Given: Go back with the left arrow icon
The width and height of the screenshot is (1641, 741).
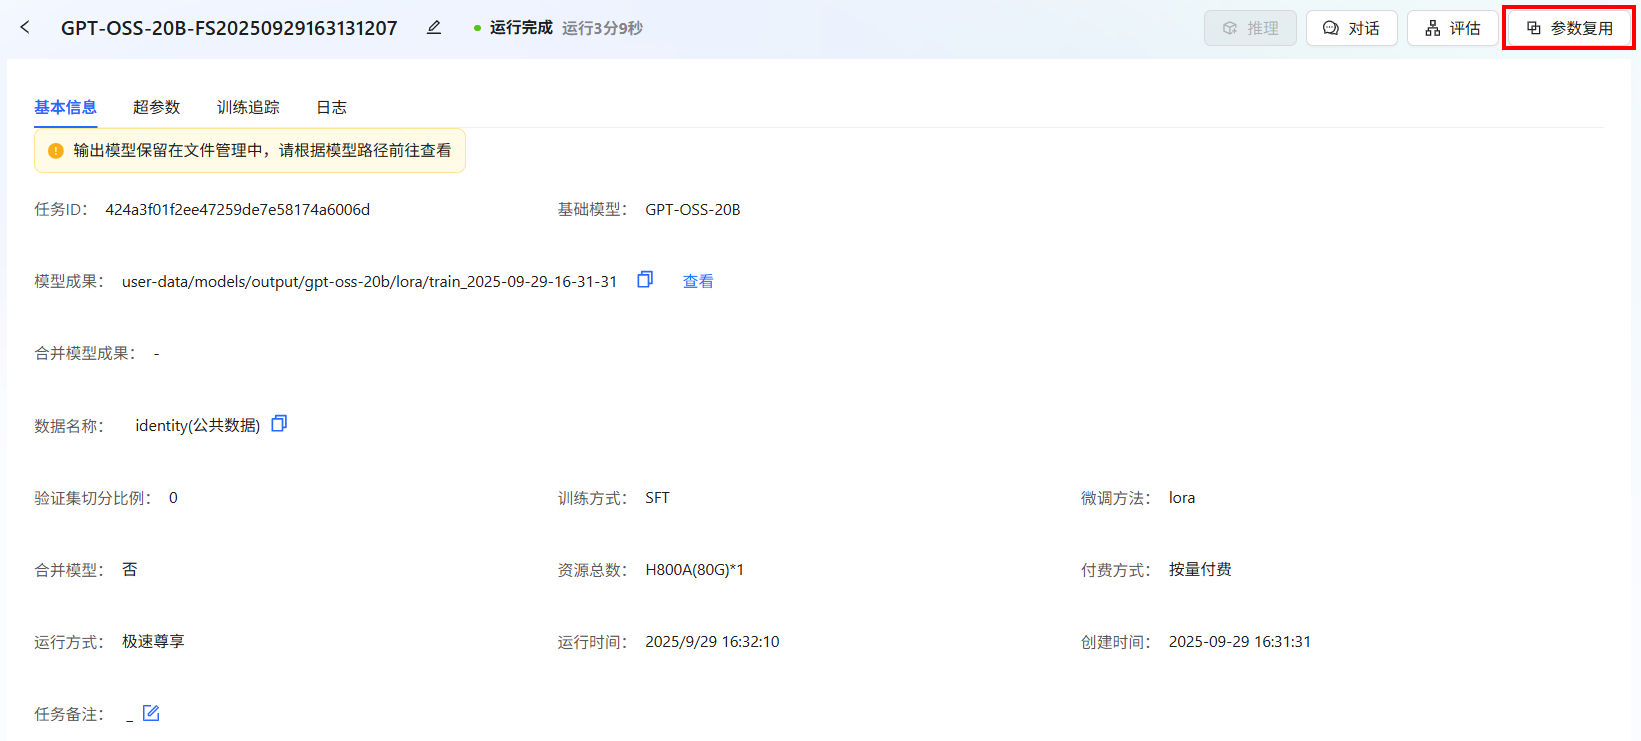Looking at the screenshot, I should [x=25, y=28].
